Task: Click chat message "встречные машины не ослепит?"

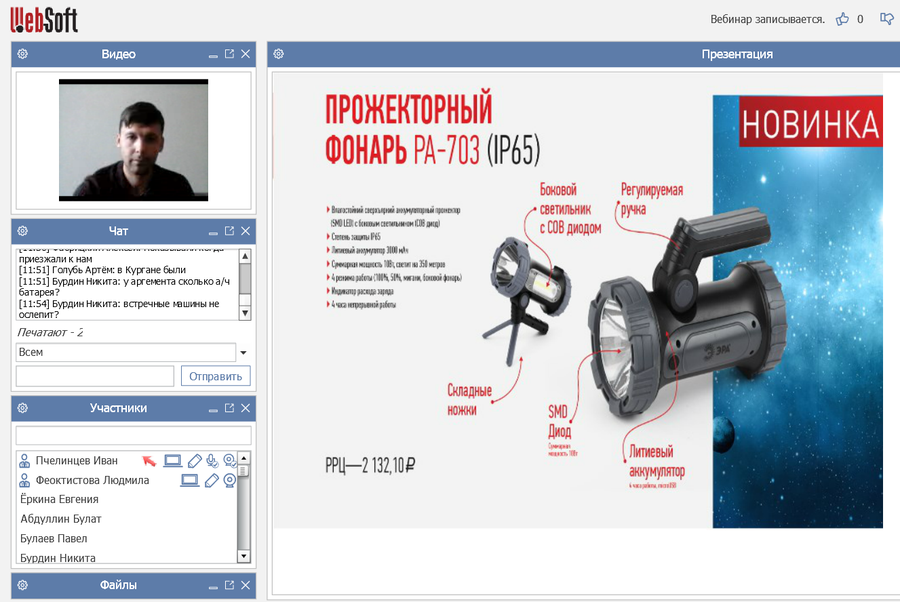Action: 119,309
